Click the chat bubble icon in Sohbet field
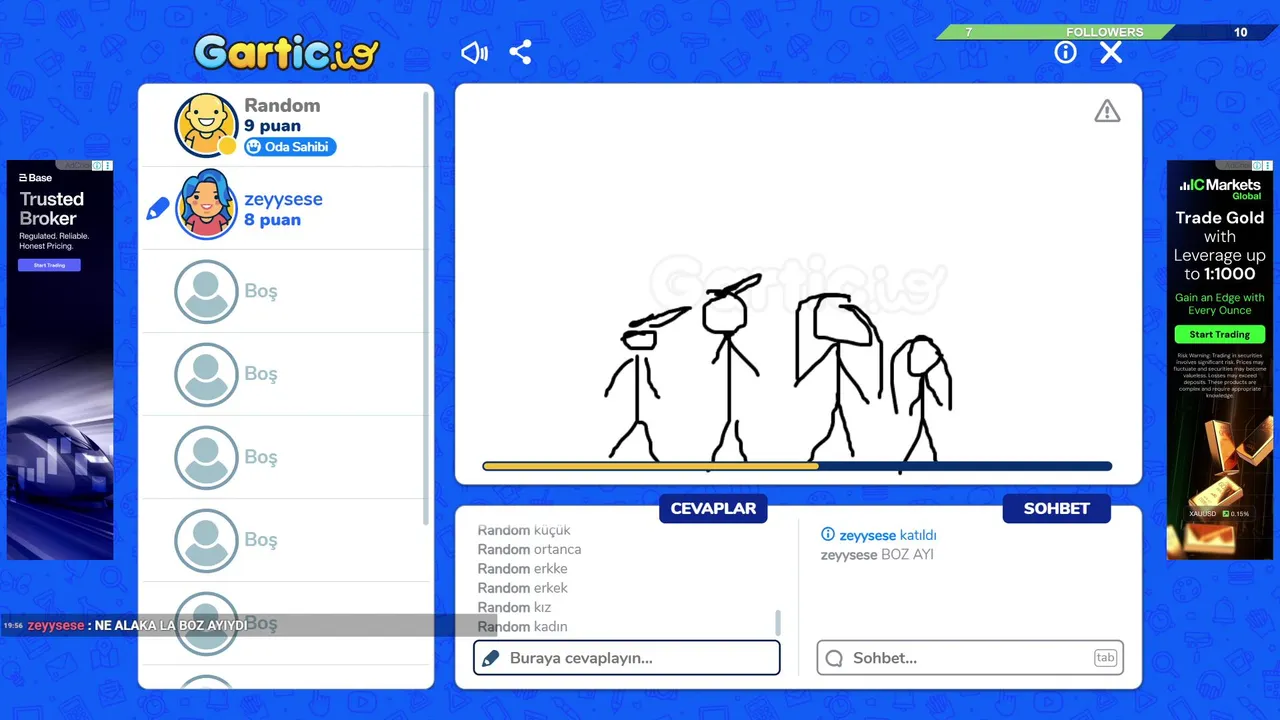Viewport: 1280px width, 720px height. (834, 658)
